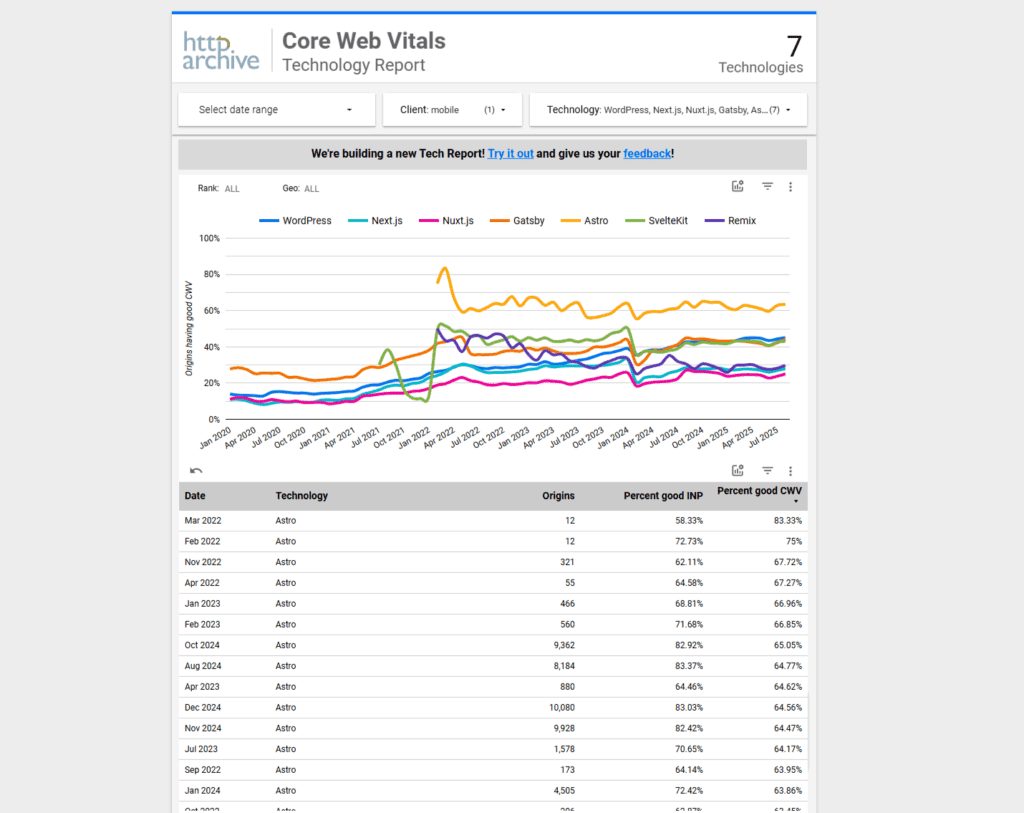Sort table by Origins column header
1024x813 pixels.
point(558,496)
